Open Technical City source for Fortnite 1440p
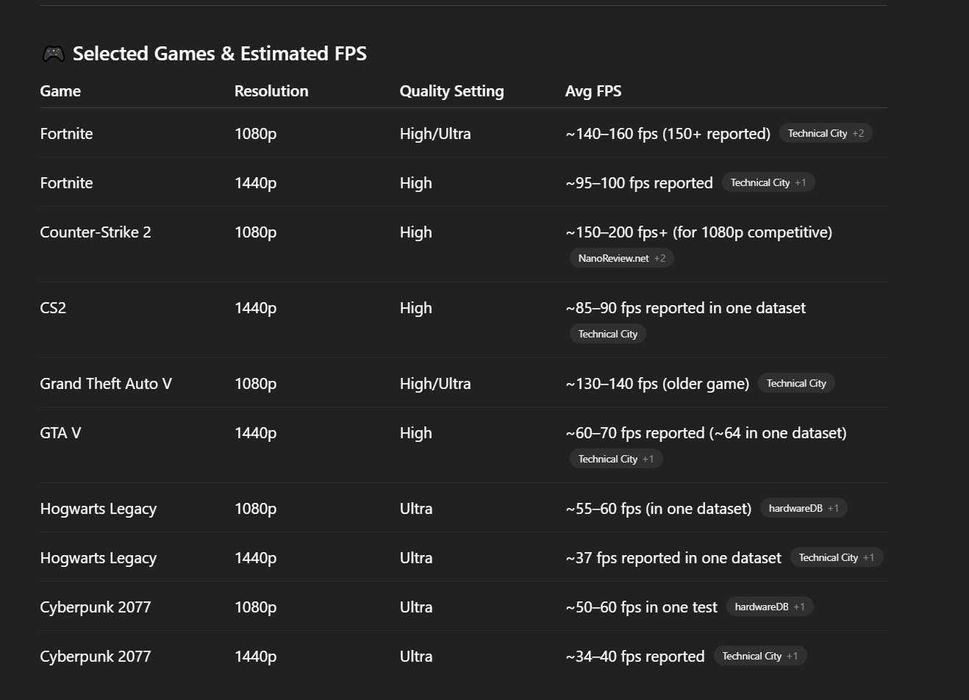 point(759,183)
